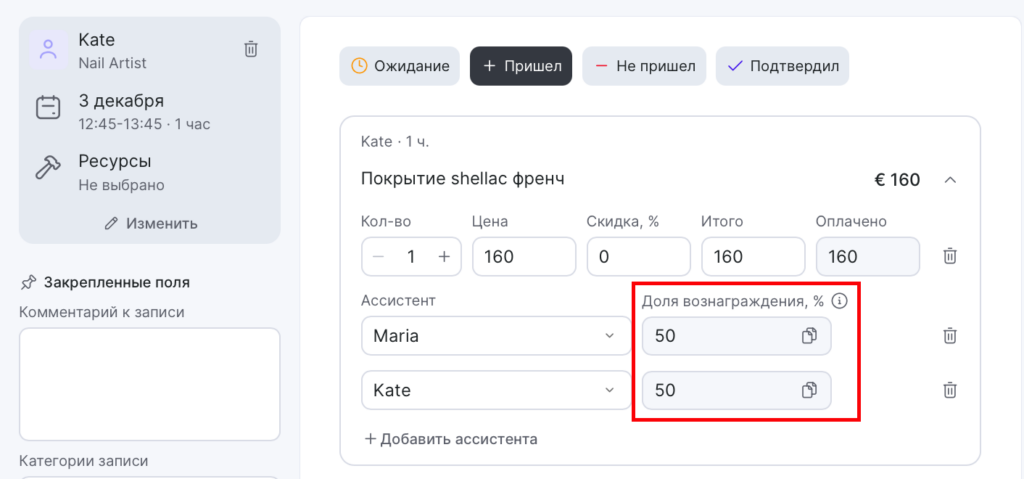Viewport: 1024px width, 479px height.
Task: Open the Kate assistant dropdown
Action: click(x=490, y=390)
